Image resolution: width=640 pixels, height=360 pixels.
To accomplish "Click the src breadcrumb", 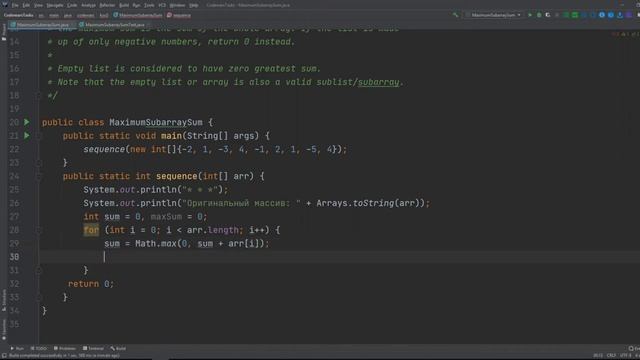I will (41, 15).
